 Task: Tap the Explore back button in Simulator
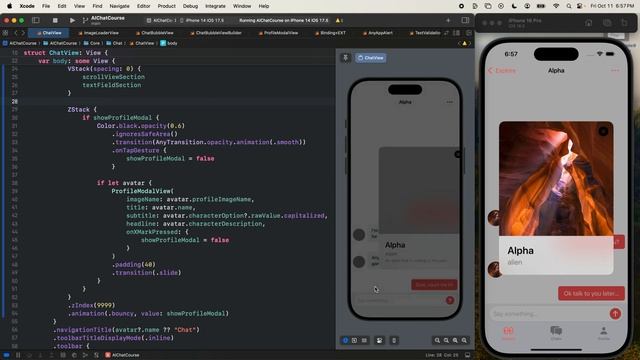(502, 71)
